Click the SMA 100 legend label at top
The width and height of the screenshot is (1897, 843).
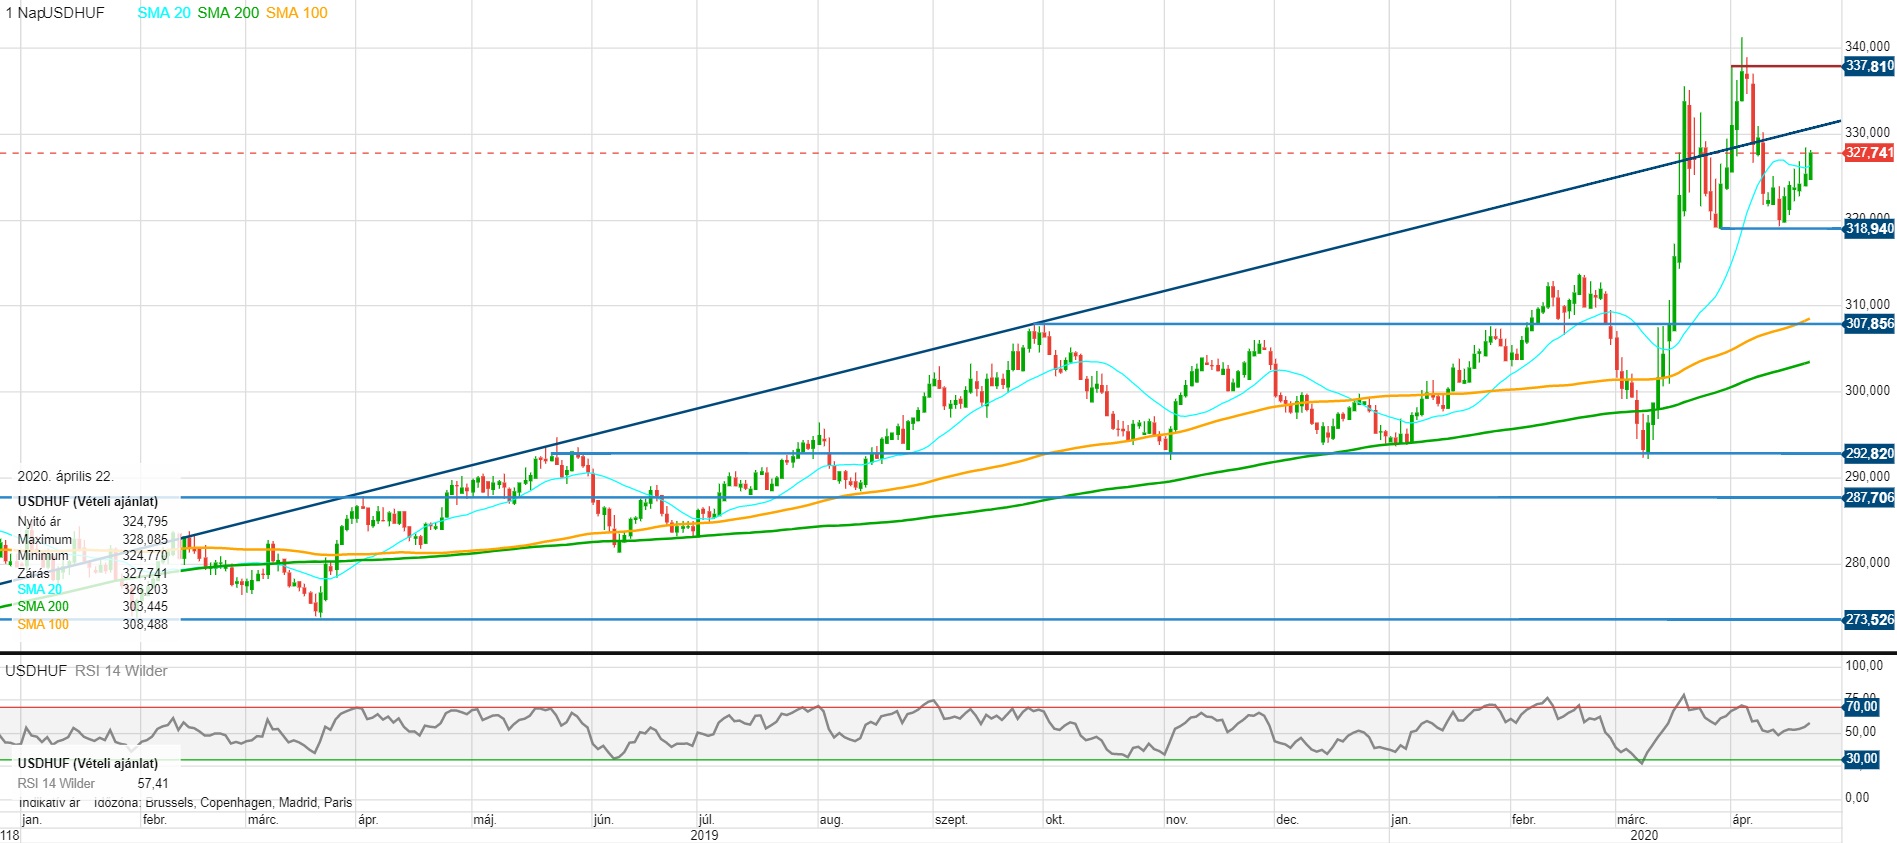pos(297,13)
